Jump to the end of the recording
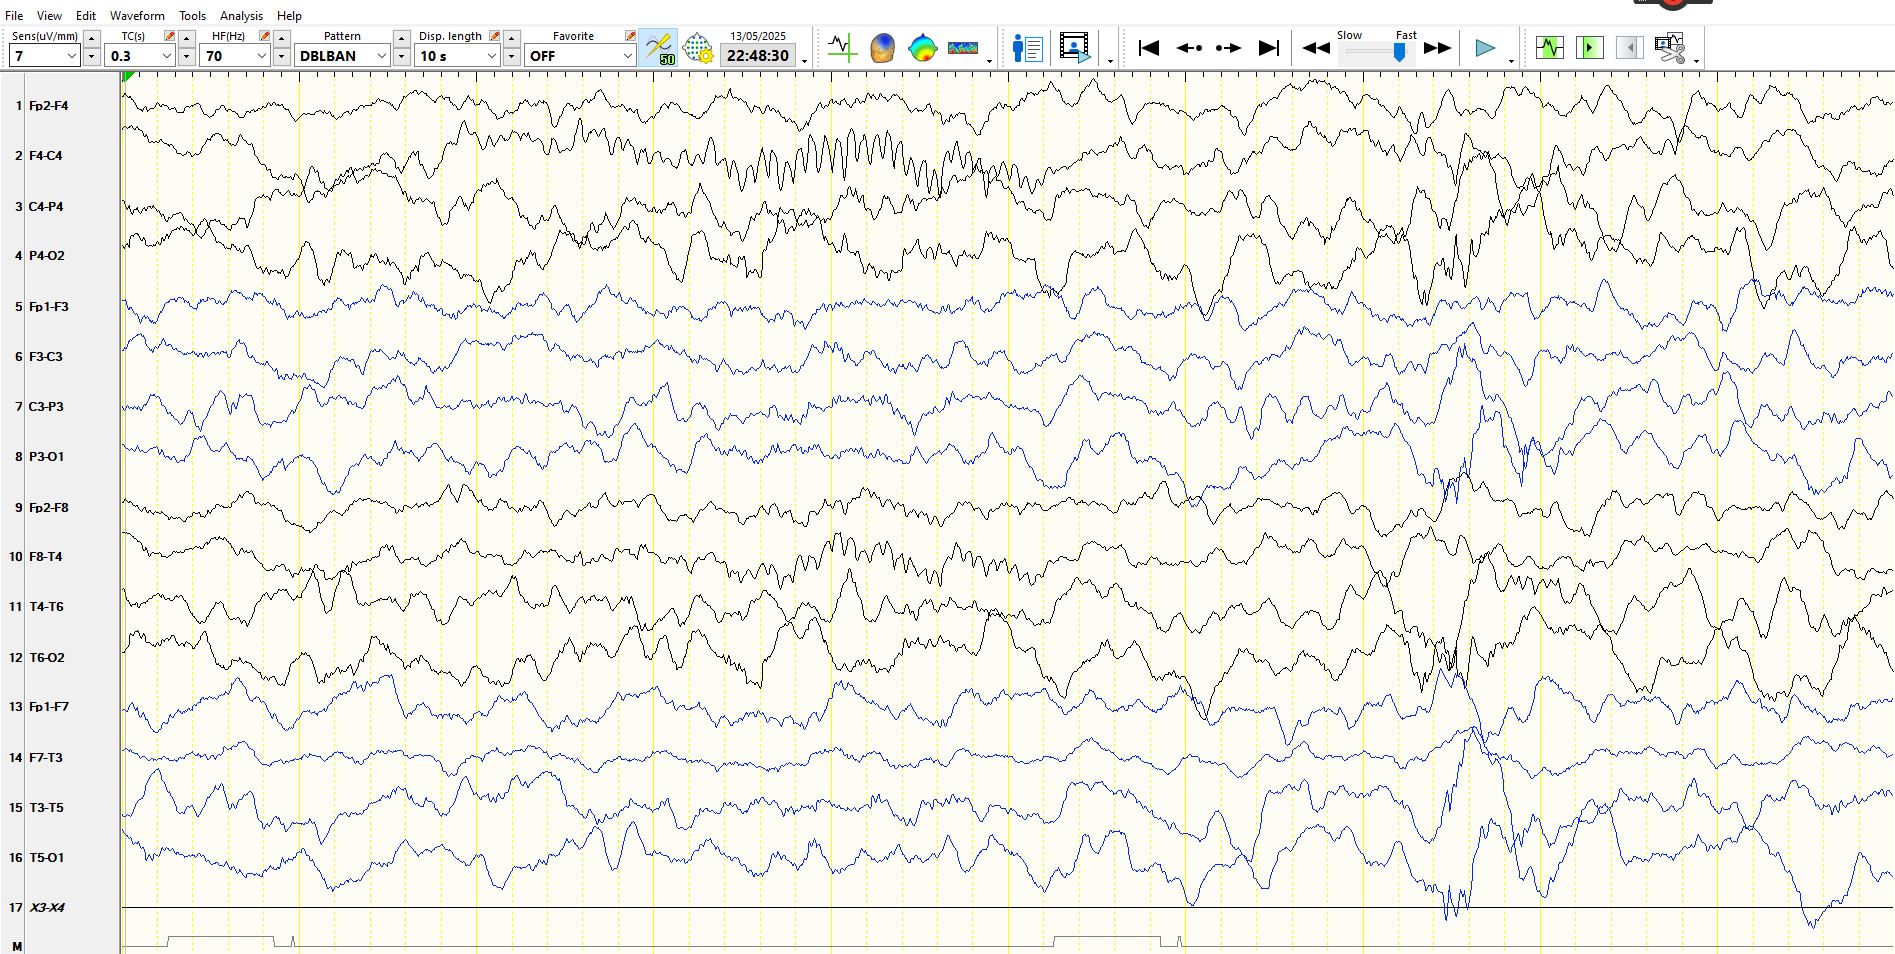 click(x=1269, y=48)
